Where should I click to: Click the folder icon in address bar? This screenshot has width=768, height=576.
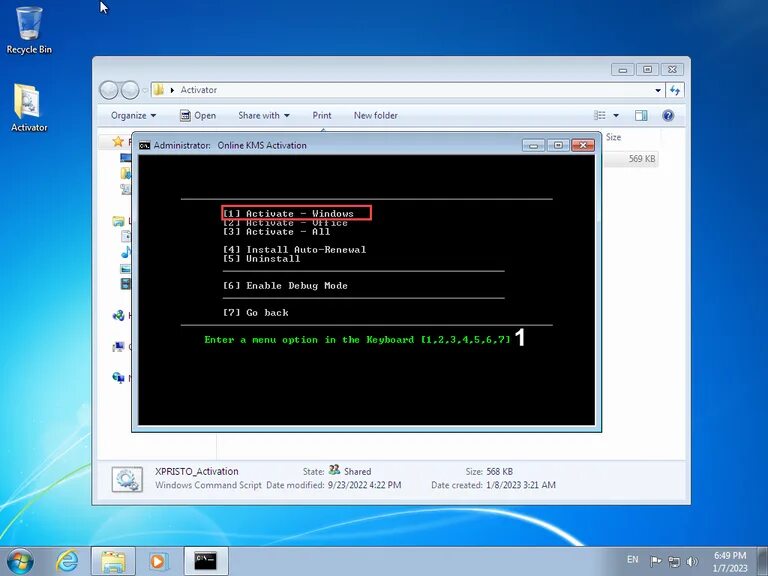coord(158,90)
